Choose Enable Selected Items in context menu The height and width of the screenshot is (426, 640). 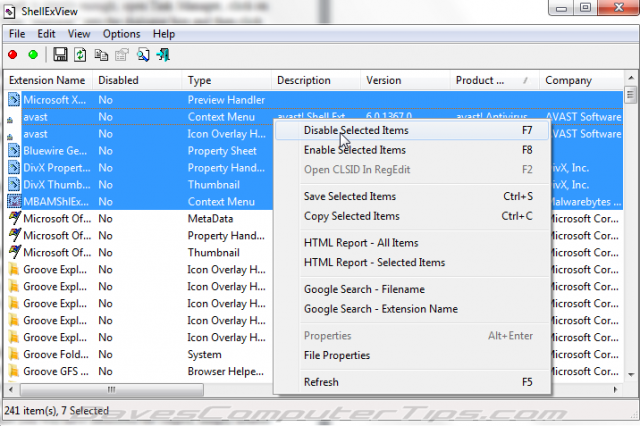pyautogui.click(x=411, y=150)
